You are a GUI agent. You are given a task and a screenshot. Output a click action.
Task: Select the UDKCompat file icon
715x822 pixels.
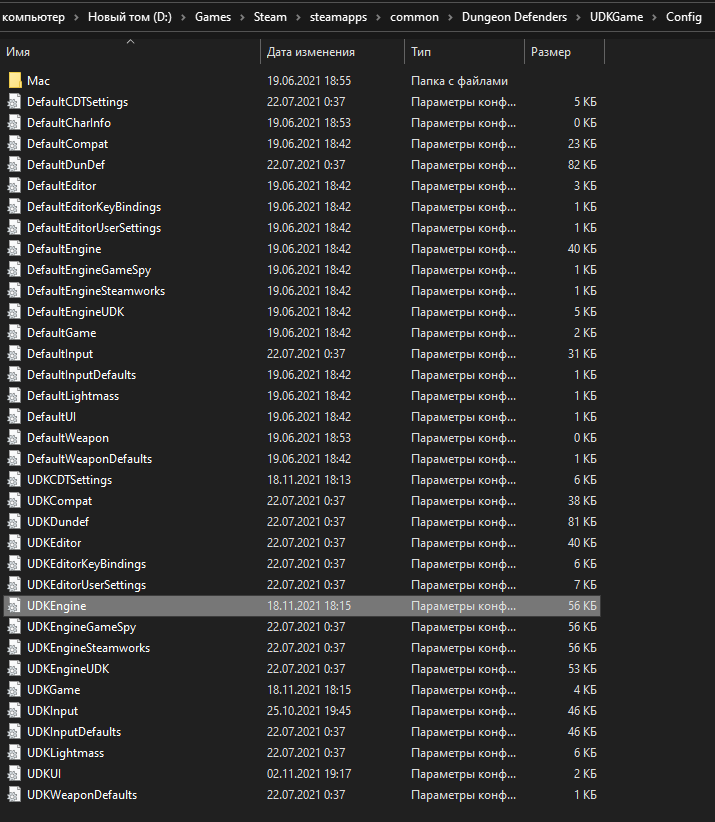[15, 501]
